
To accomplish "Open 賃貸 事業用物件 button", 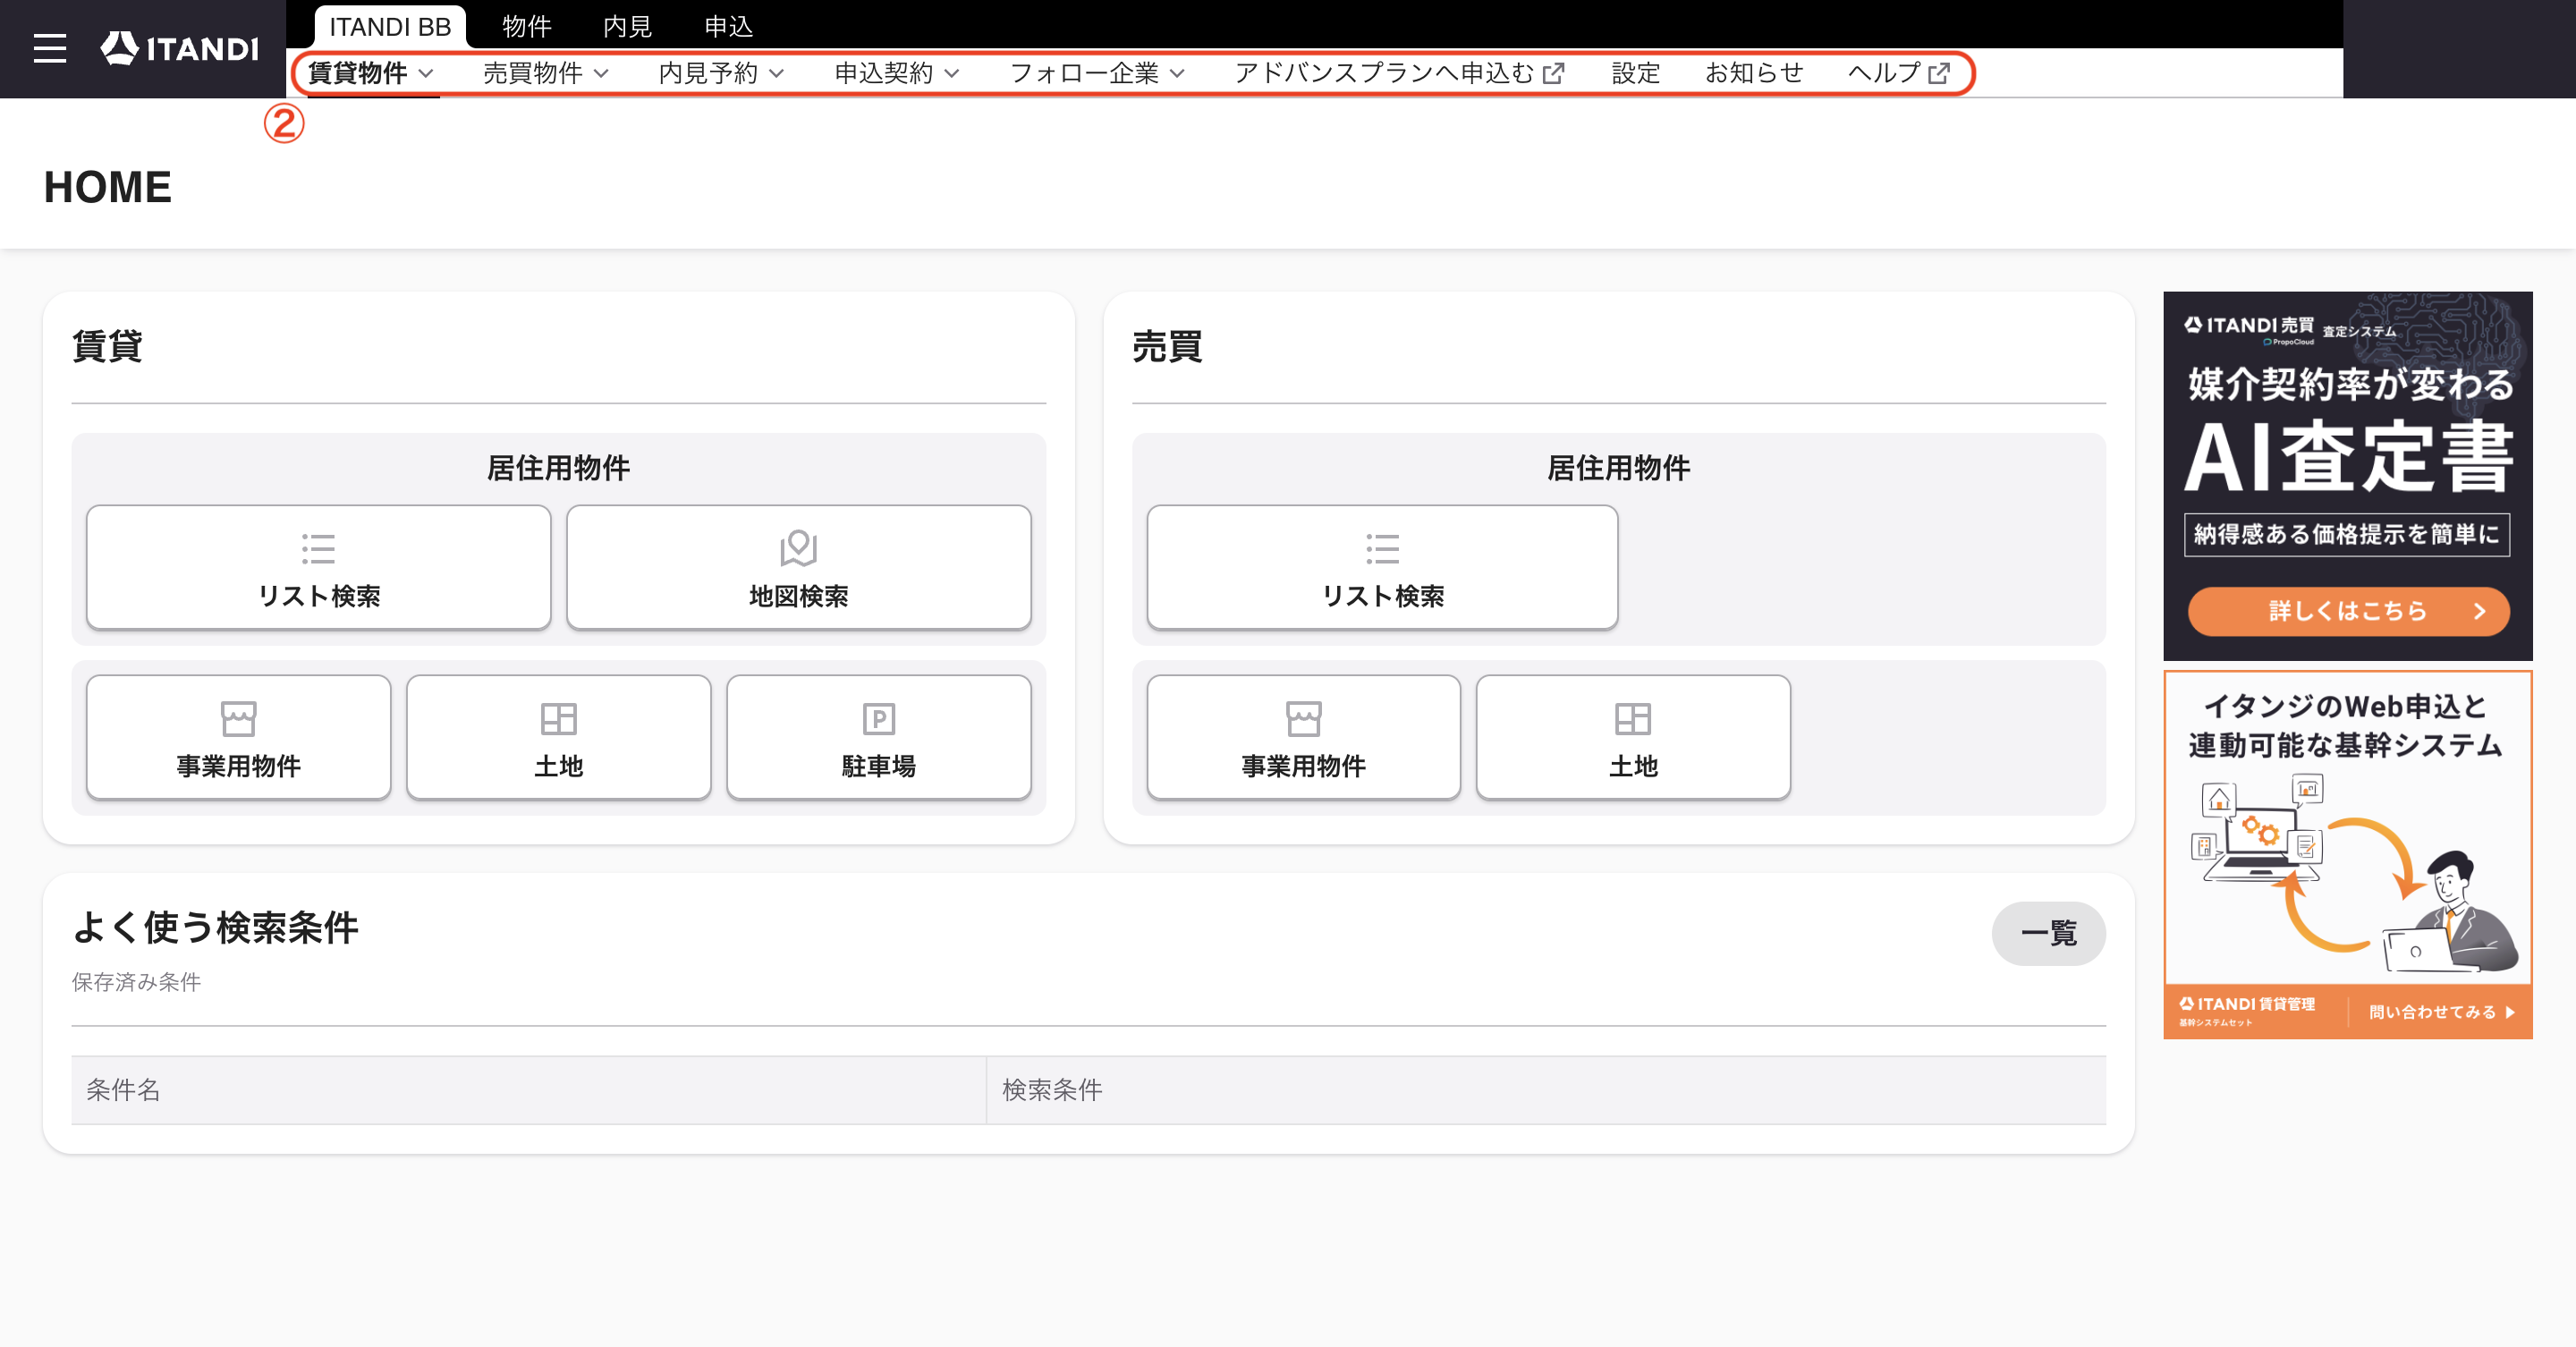I will tap(239, 737).
